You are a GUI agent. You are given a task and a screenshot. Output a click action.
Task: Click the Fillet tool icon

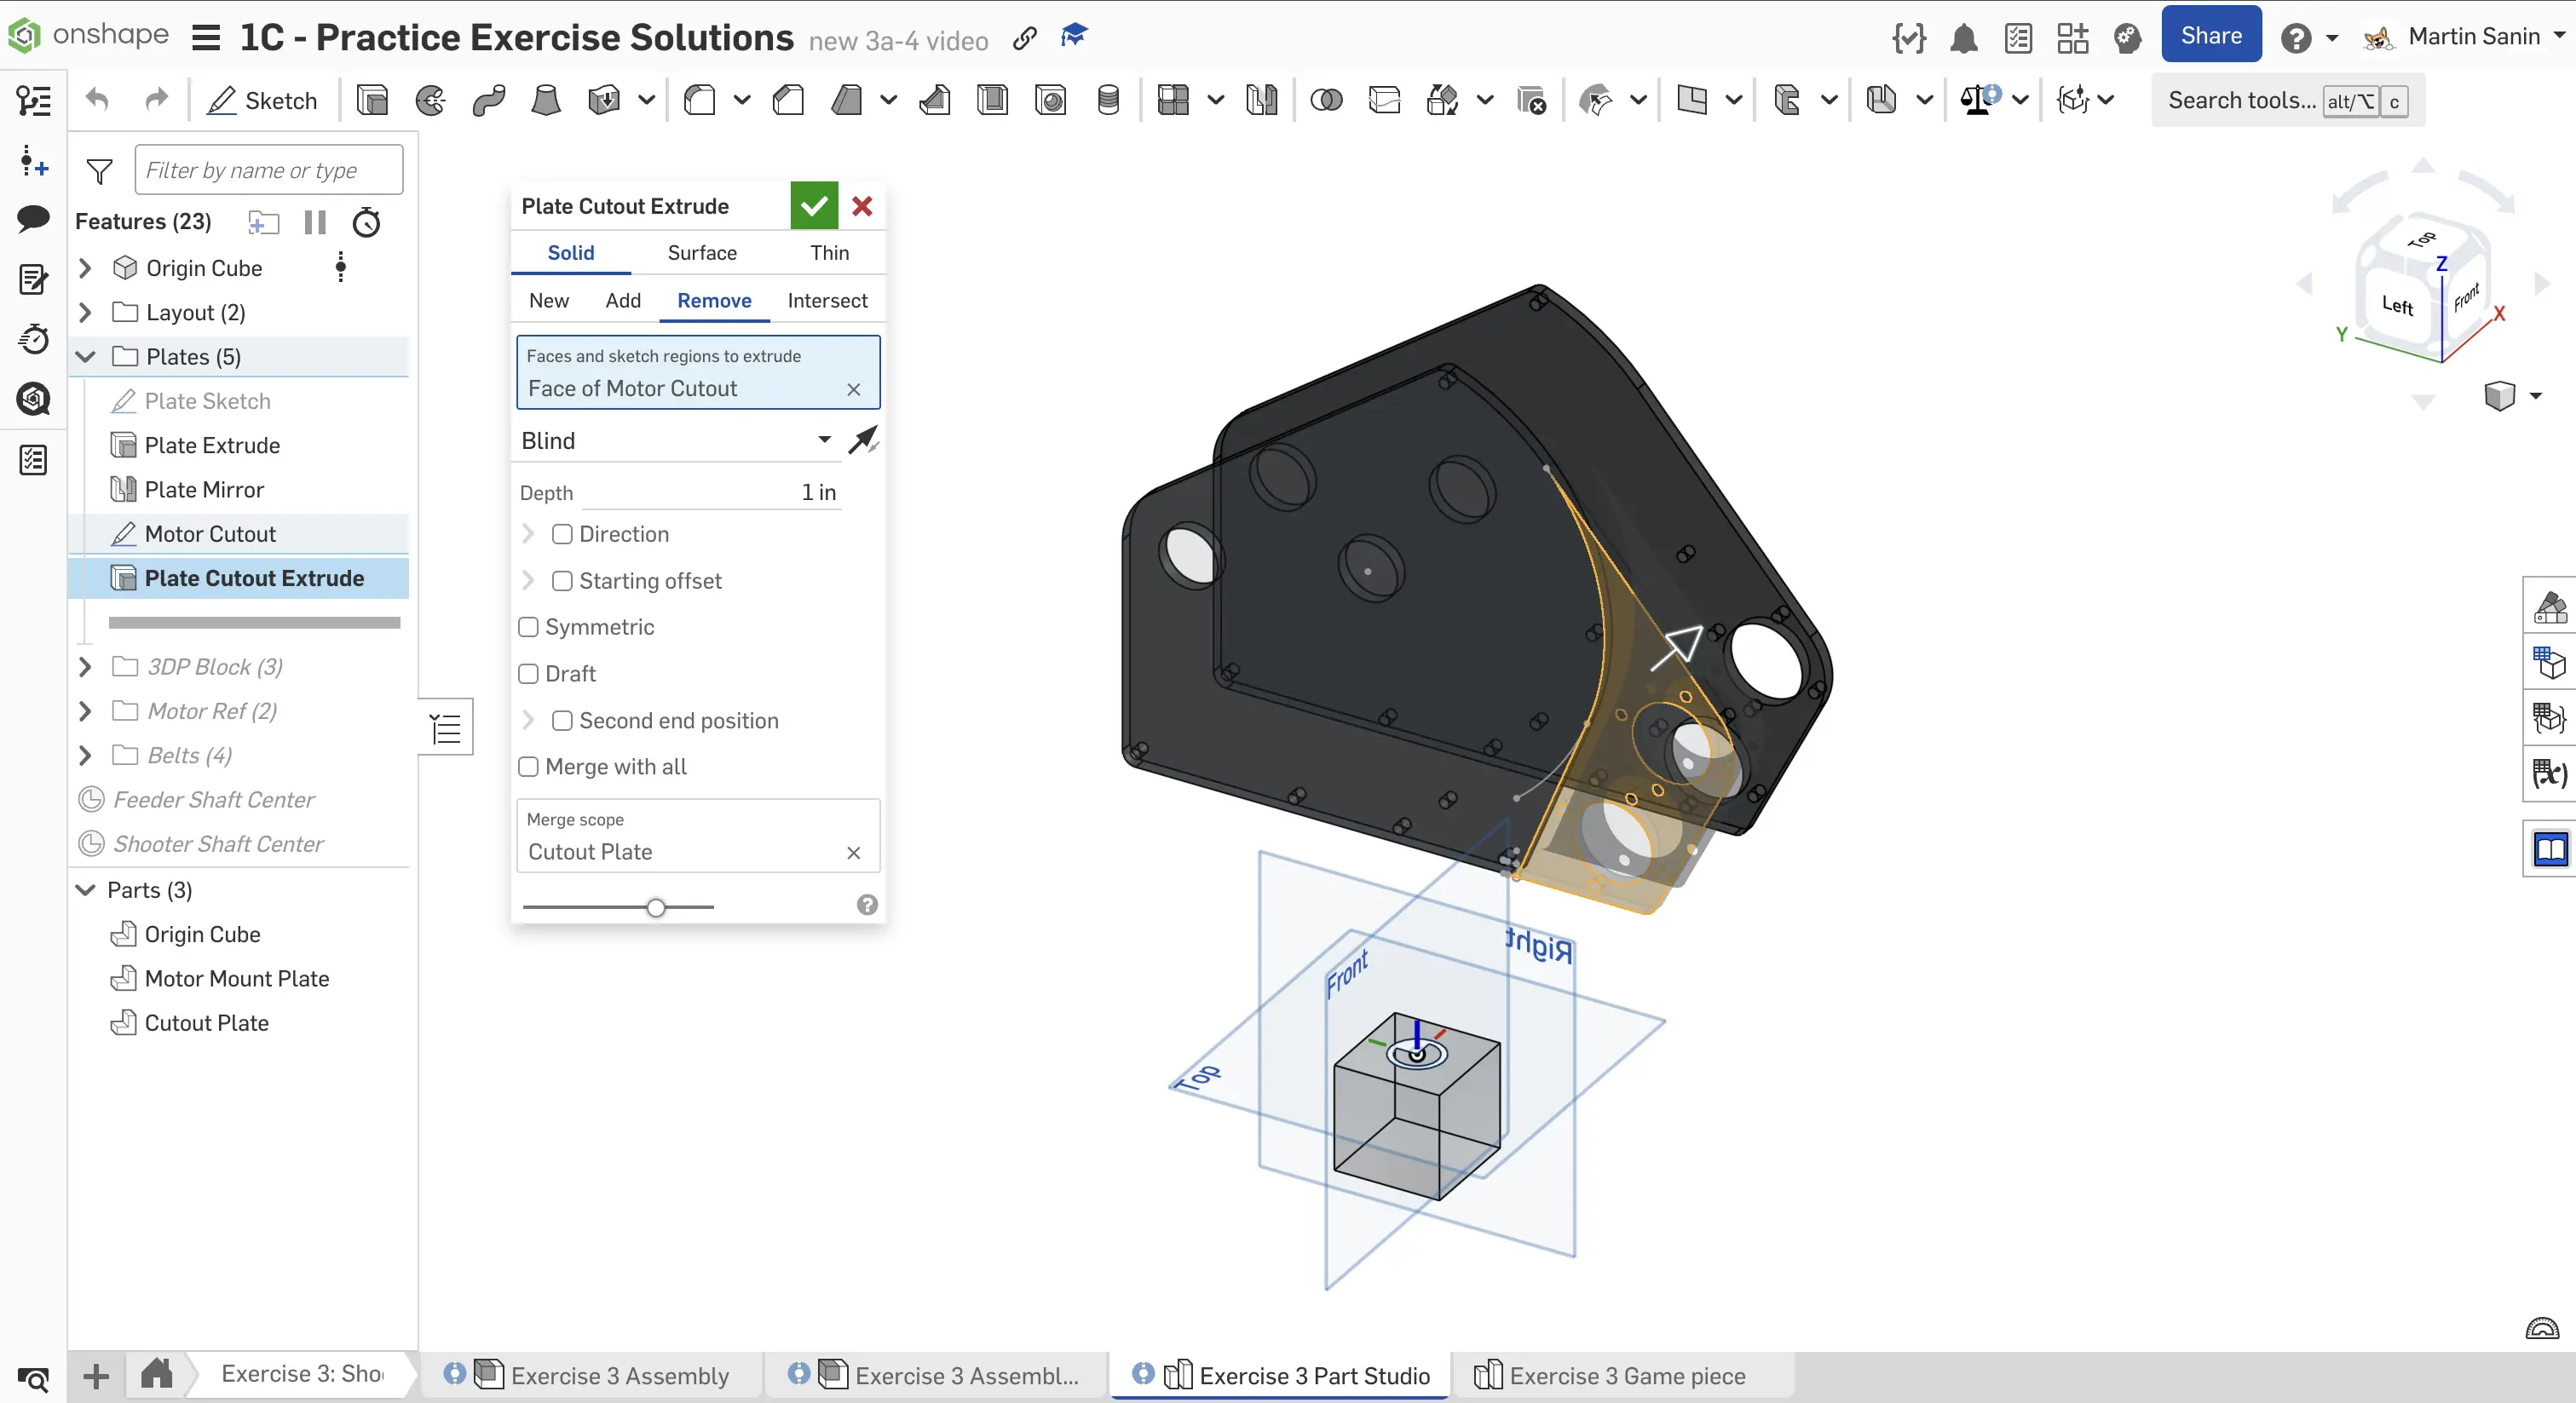(699, 100)
